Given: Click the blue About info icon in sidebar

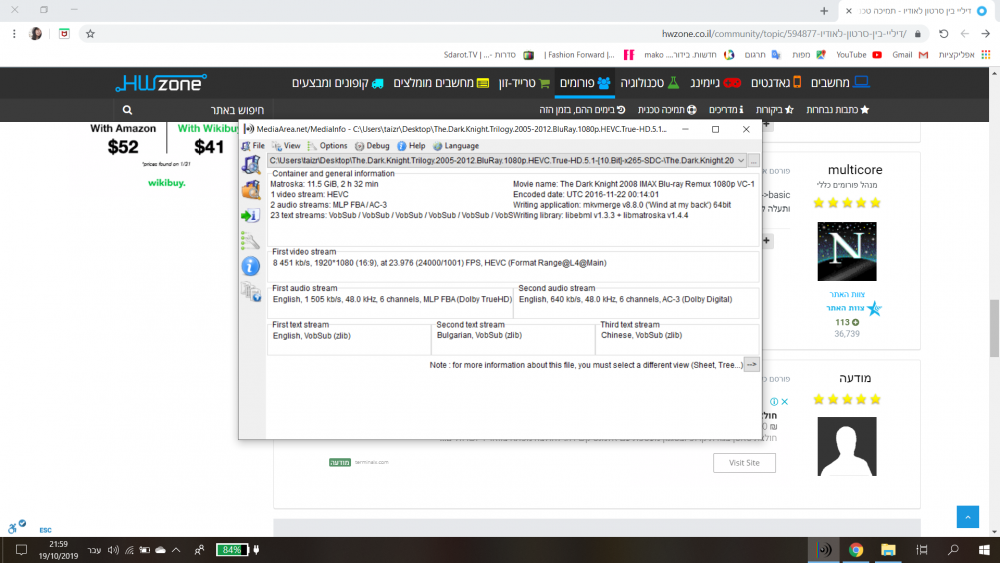Looking at the screenshot, I should coord(251,266).
